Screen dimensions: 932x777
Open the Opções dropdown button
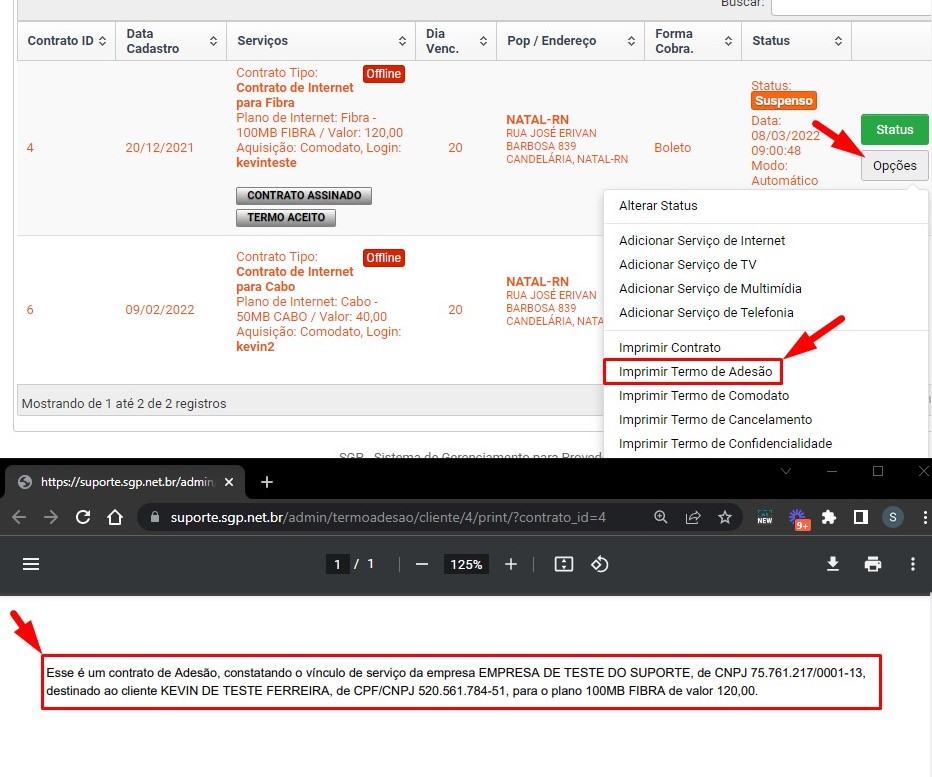(x=894, y=166)
